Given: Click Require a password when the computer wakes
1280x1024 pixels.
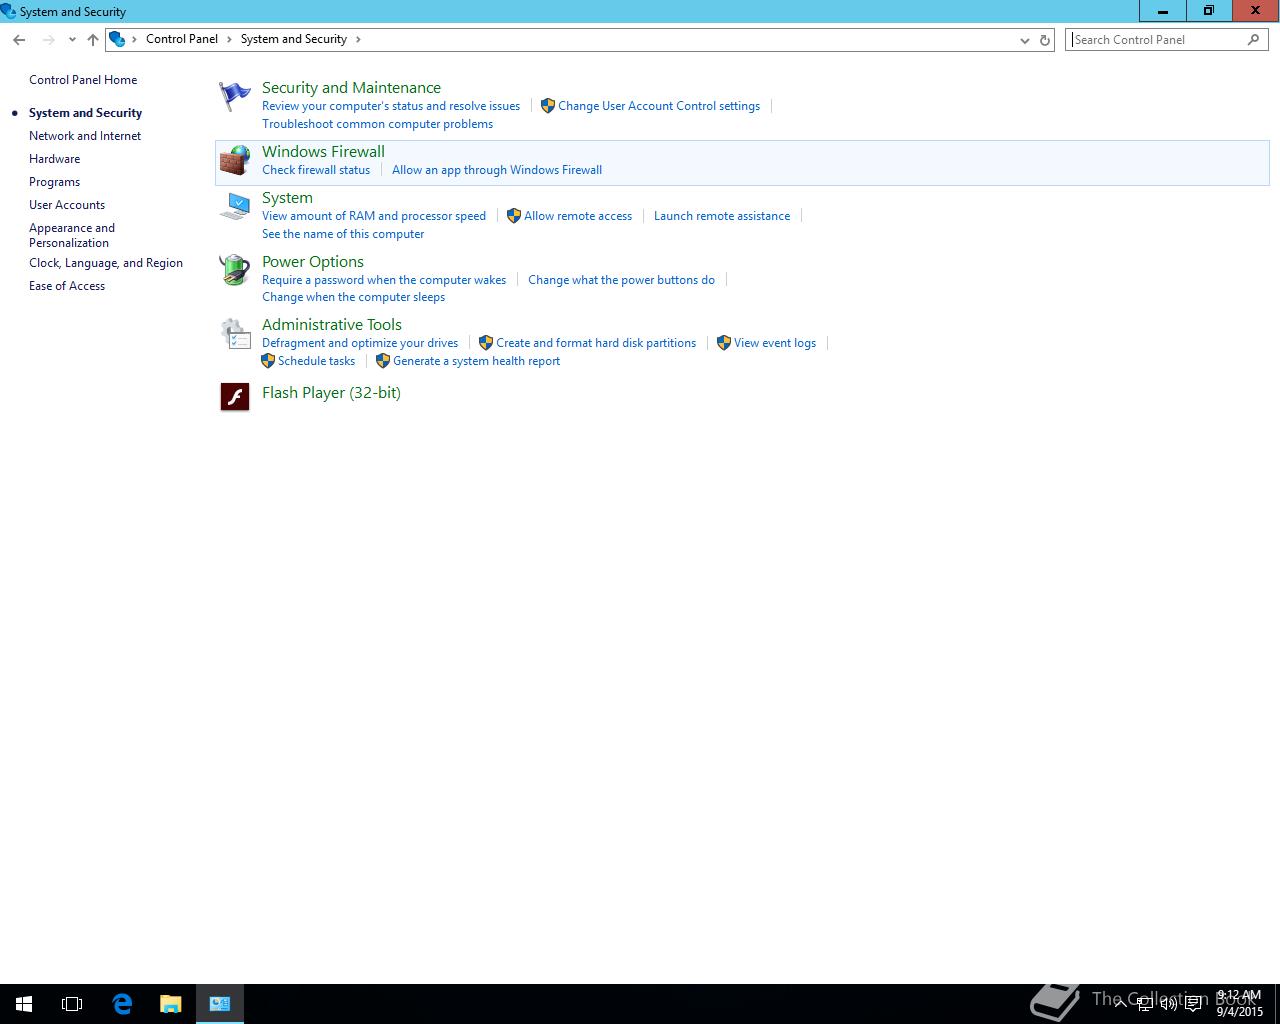Looking at the screenshot, I should (x=384, y=280).
